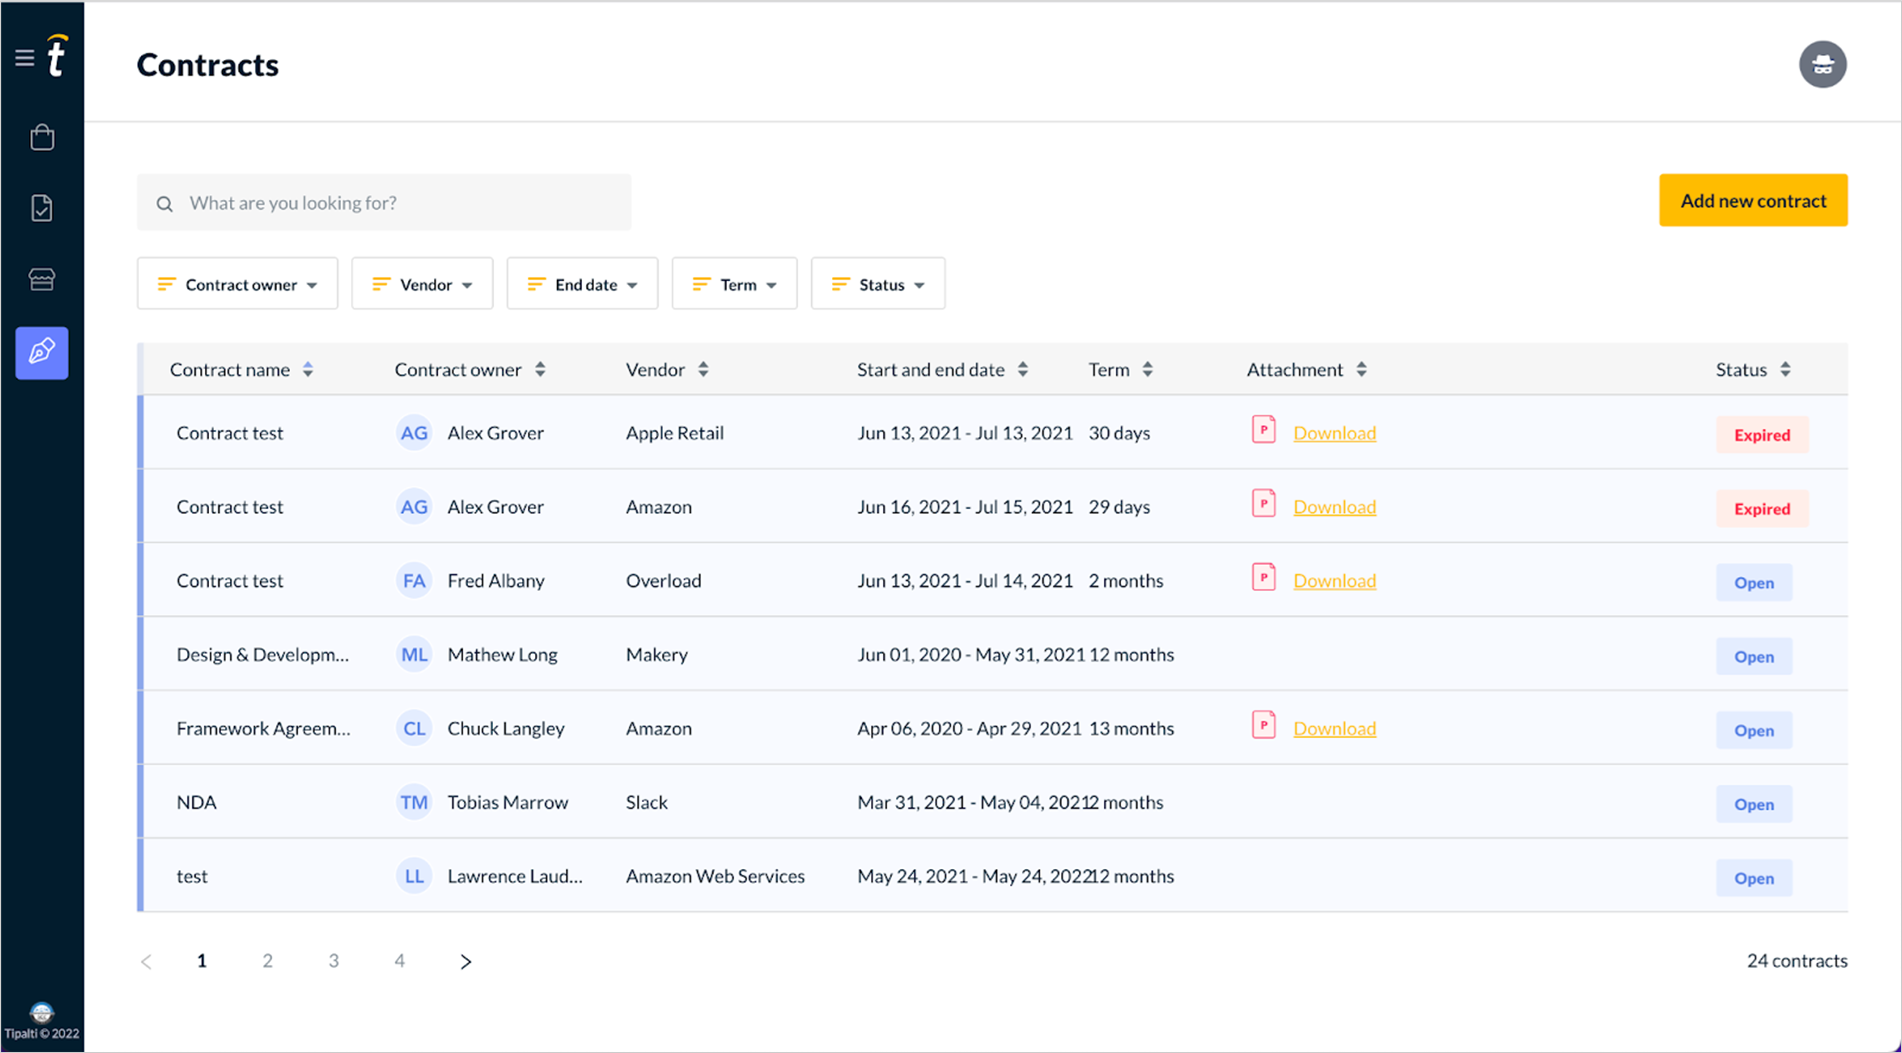Viewport: 1902px width, 1053px height.
Task: Click Add new contract button
Action: pyautogui.click(x=1753, y=200)
